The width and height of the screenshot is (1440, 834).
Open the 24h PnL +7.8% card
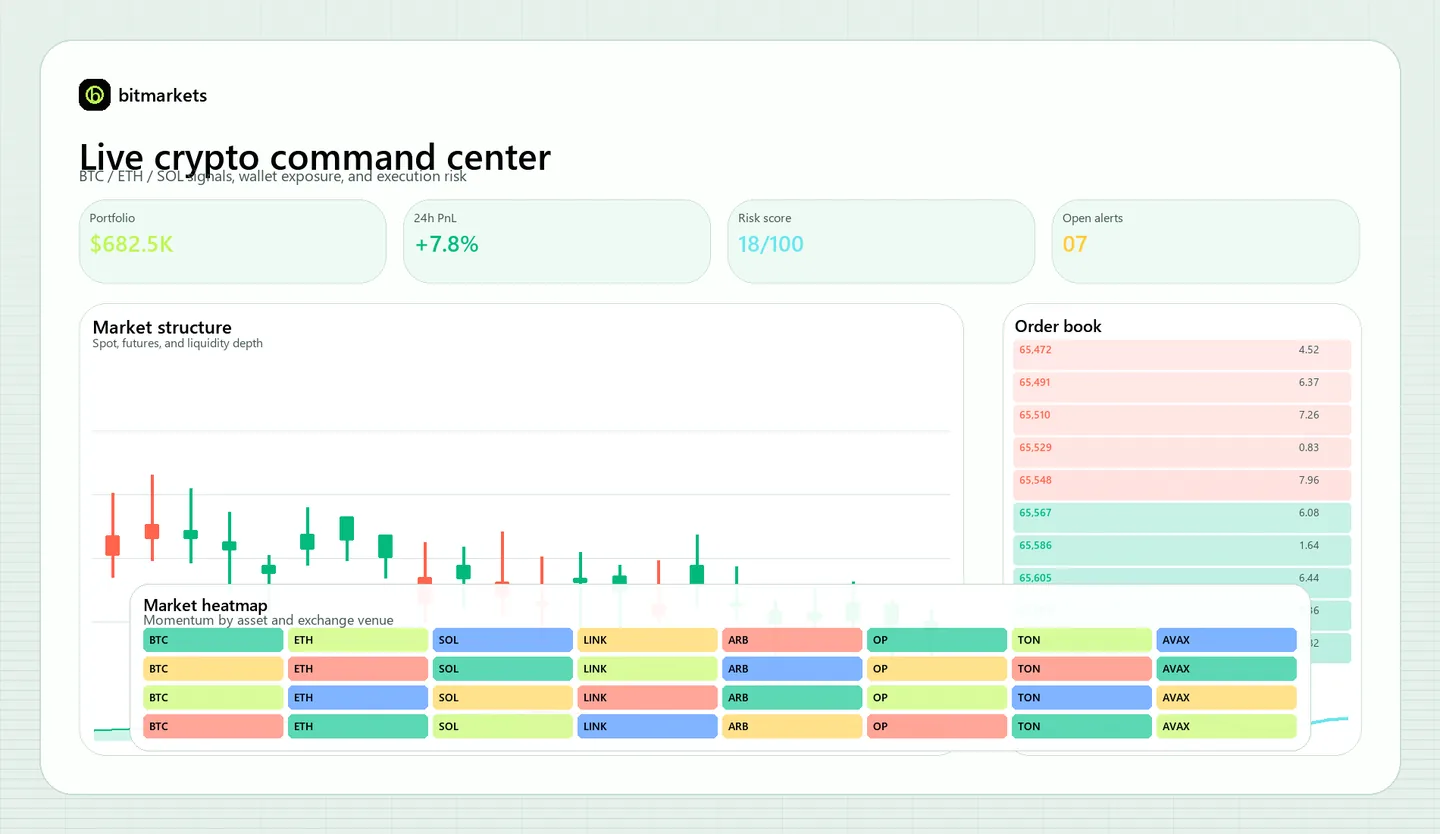[556, 241]
